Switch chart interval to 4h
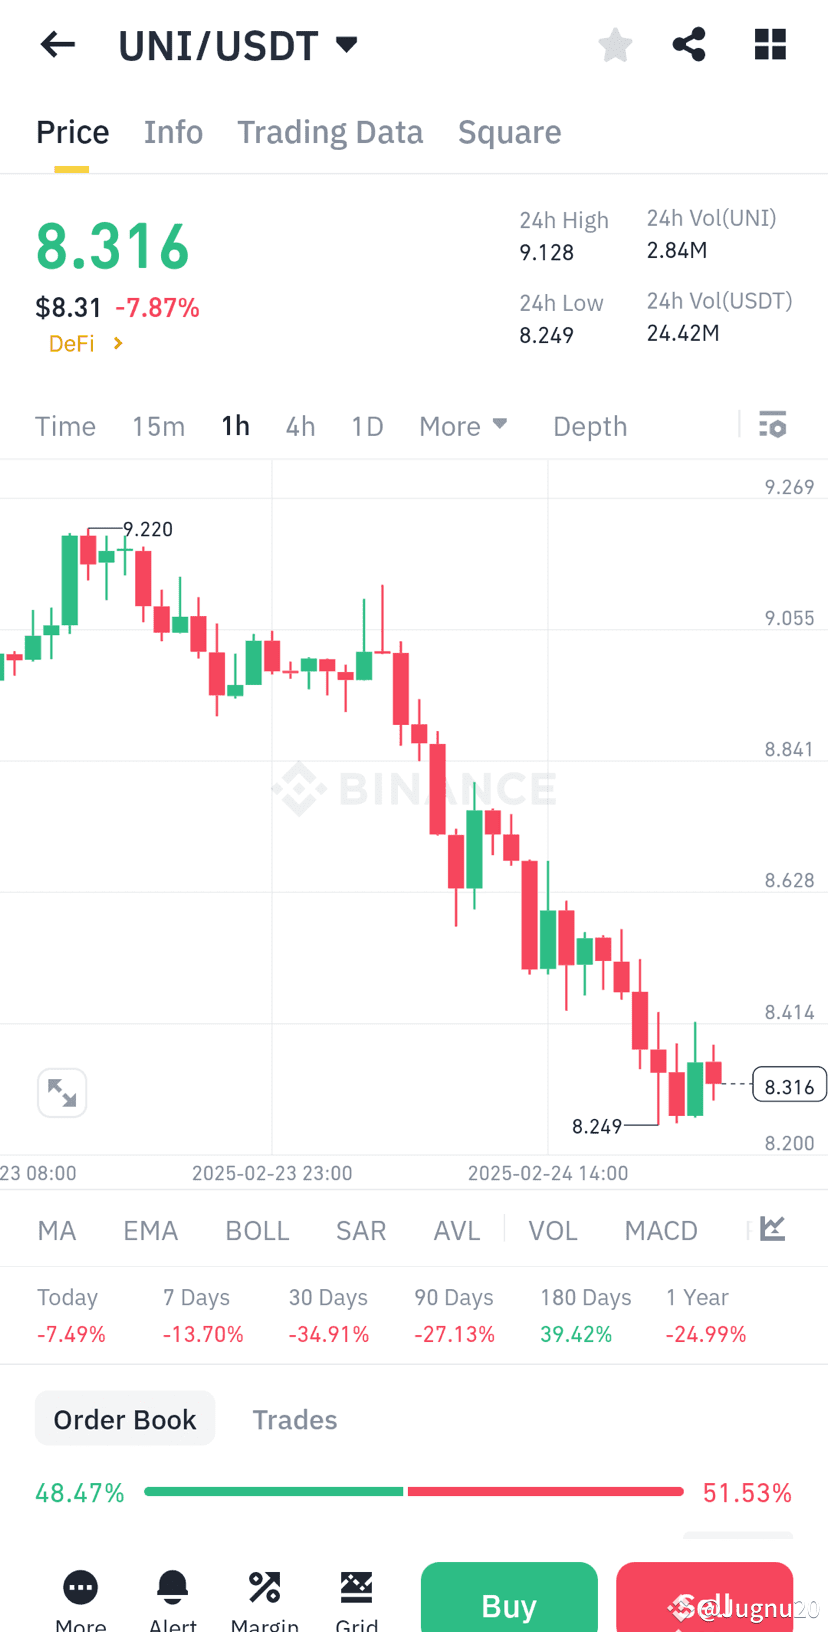The width and height of the screenshot is (828, 1632). (300, 425)
